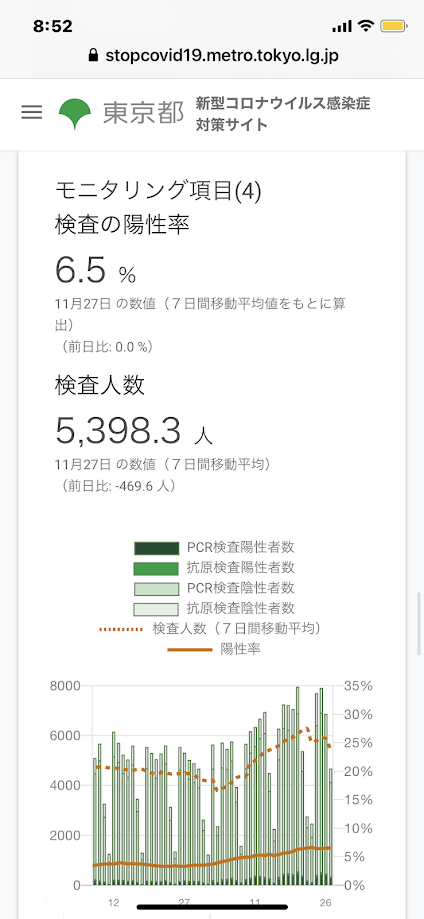Tap the stopcovid19.metro.tokyo.lg.jp address bar
Viewport: 424px width, 919px height.
click(x=212, y=56)
